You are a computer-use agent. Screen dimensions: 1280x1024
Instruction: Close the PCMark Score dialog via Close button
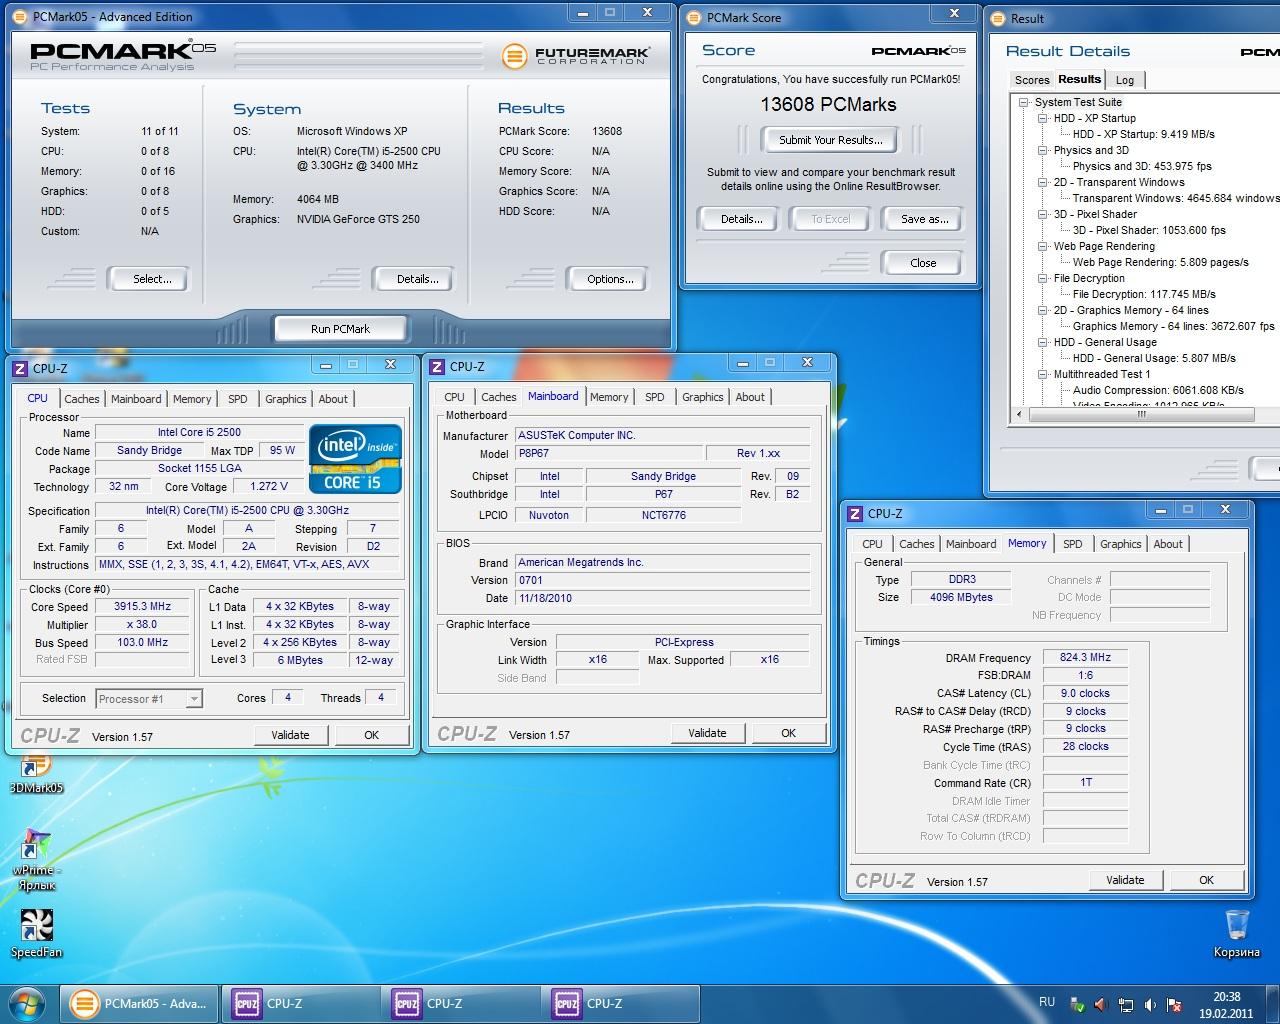pyautogui.click(x=923, y=263)
